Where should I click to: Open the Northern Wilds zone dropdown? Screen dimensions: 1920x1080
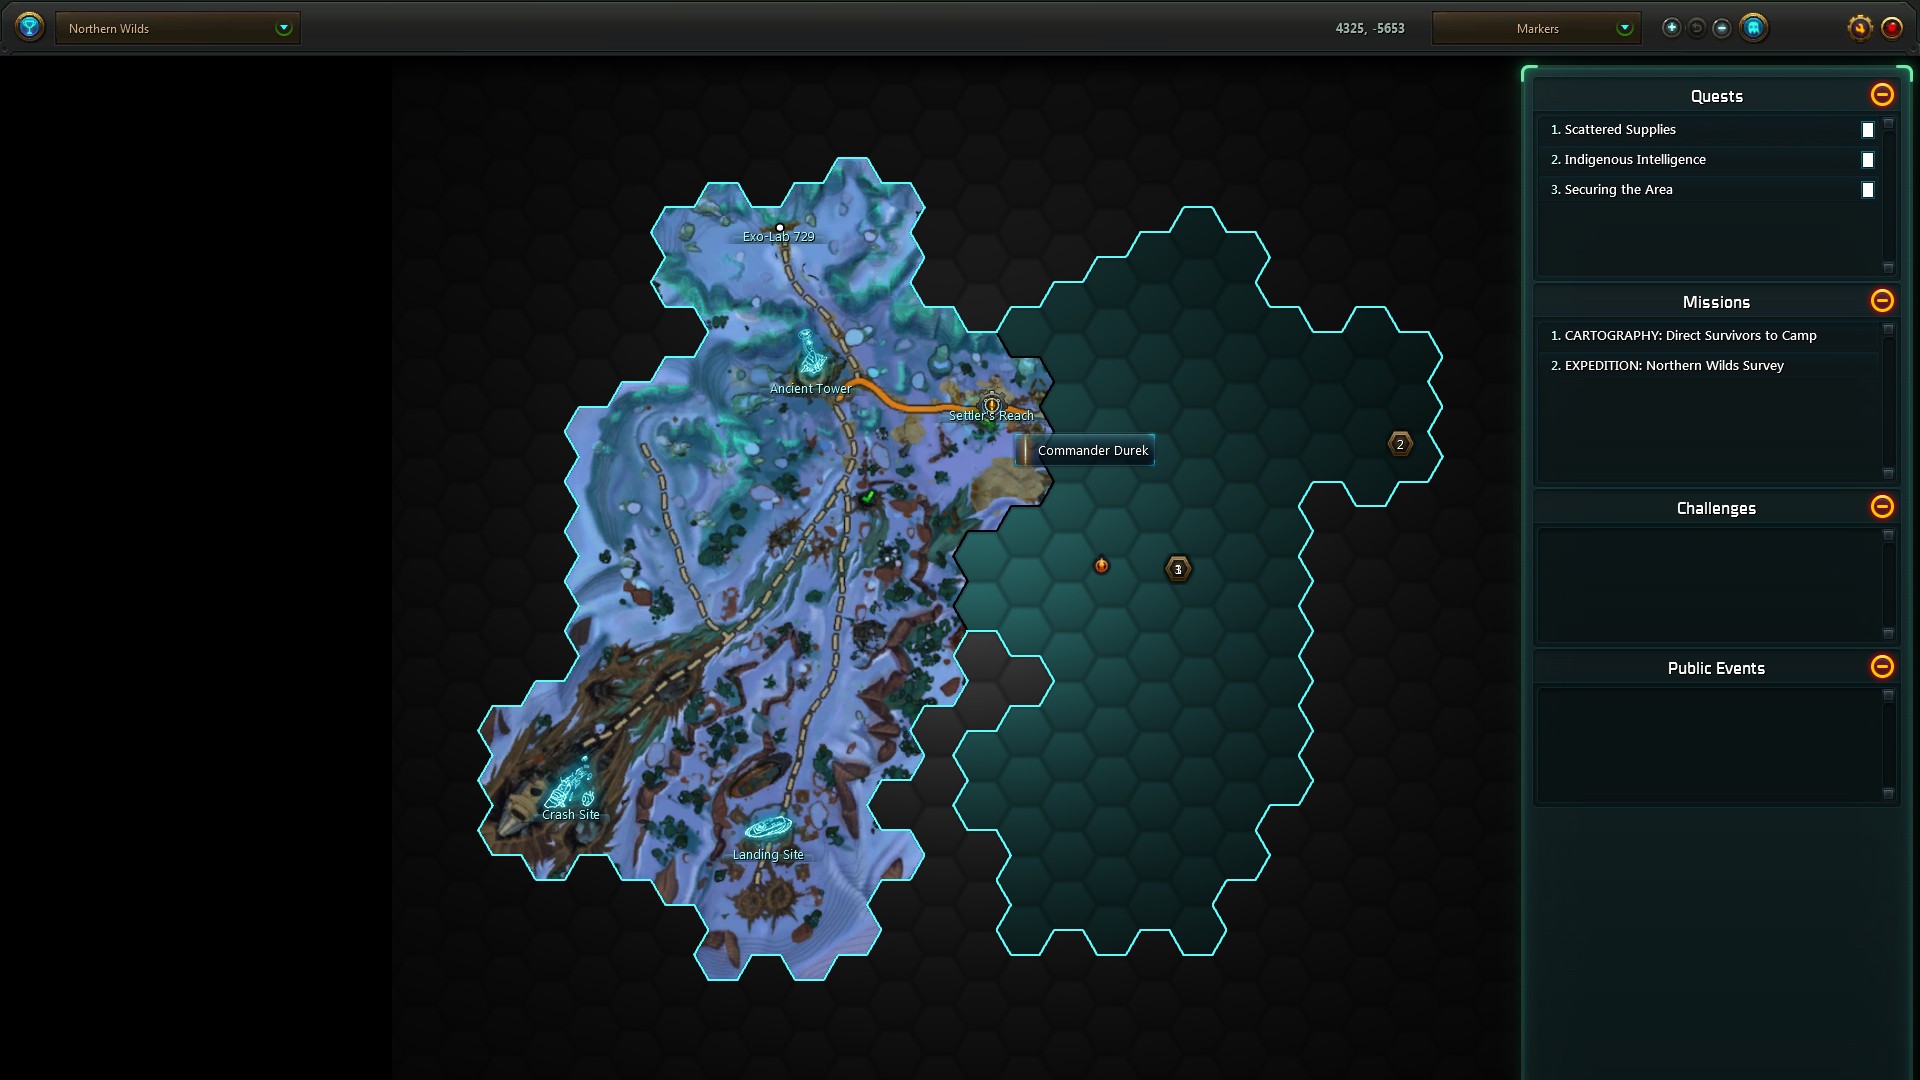click(x=178, y=28)
